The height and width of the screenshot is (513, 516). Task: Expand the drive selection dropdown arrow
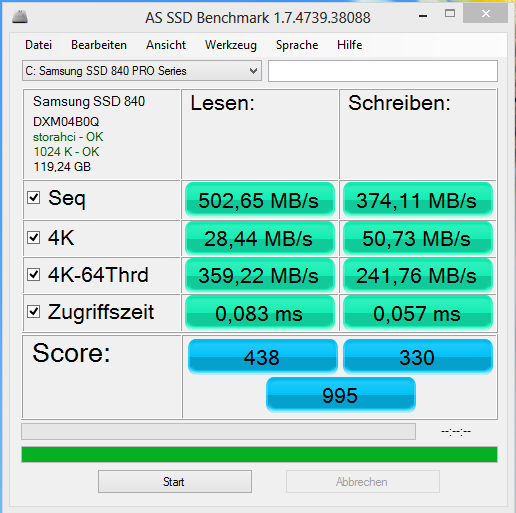point(253,71)
